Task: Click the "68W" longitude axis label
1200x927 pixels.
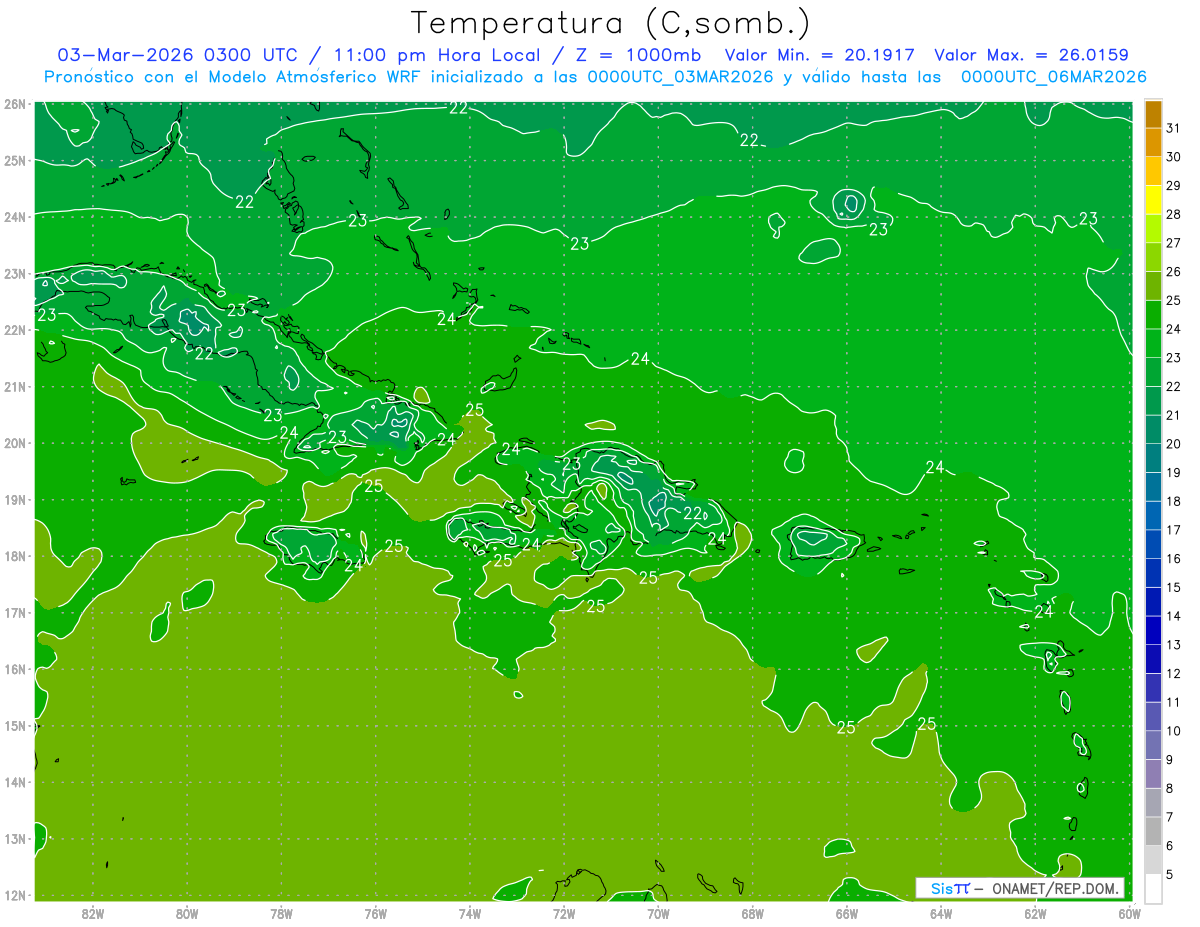Action: [753, 913]
